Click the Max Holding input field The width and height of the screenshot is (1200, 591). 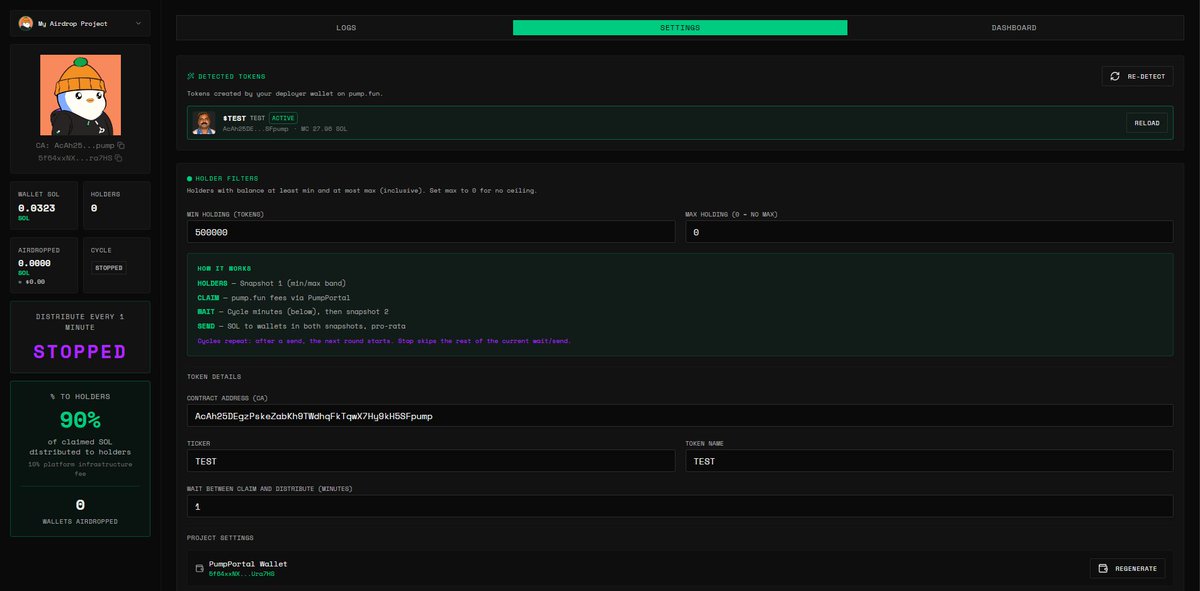[929, 231]
